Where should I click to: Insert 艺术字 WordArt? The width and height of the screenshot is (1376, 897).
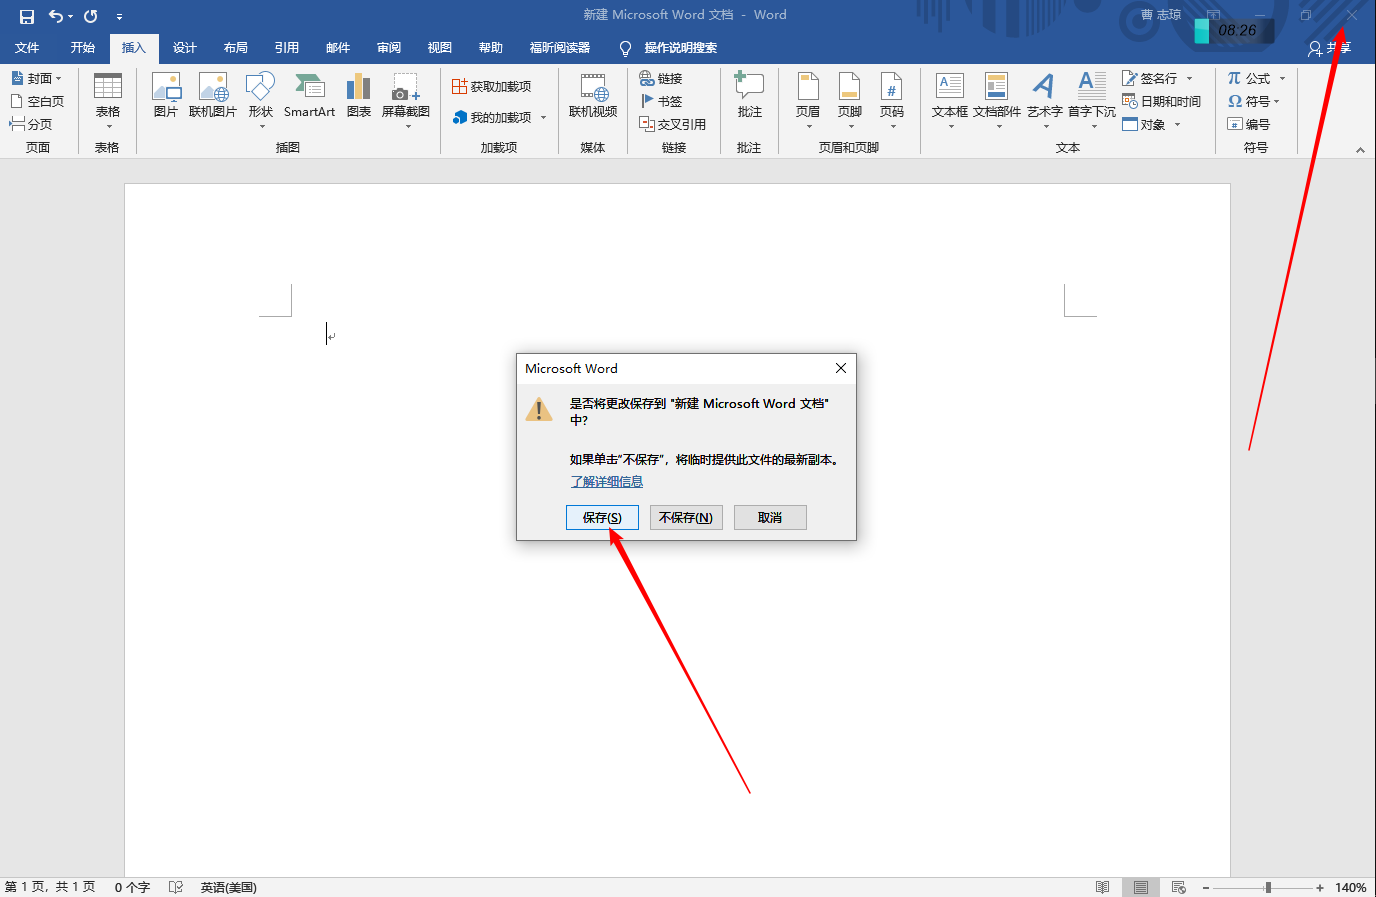[x=1045, y=100]
